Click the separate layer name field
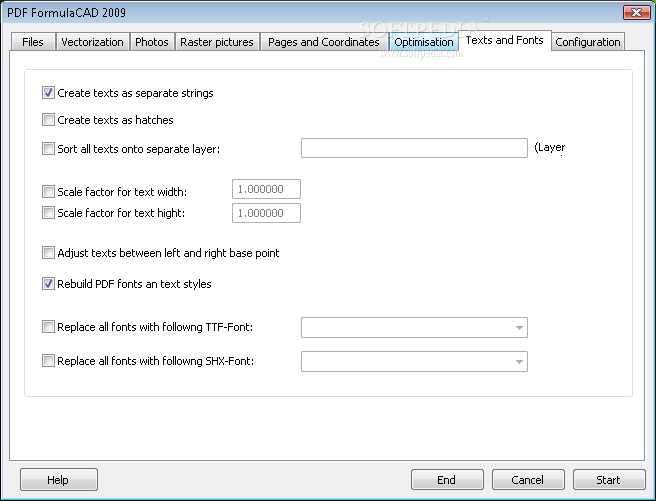The image size is (656, 501). point(414,148)
